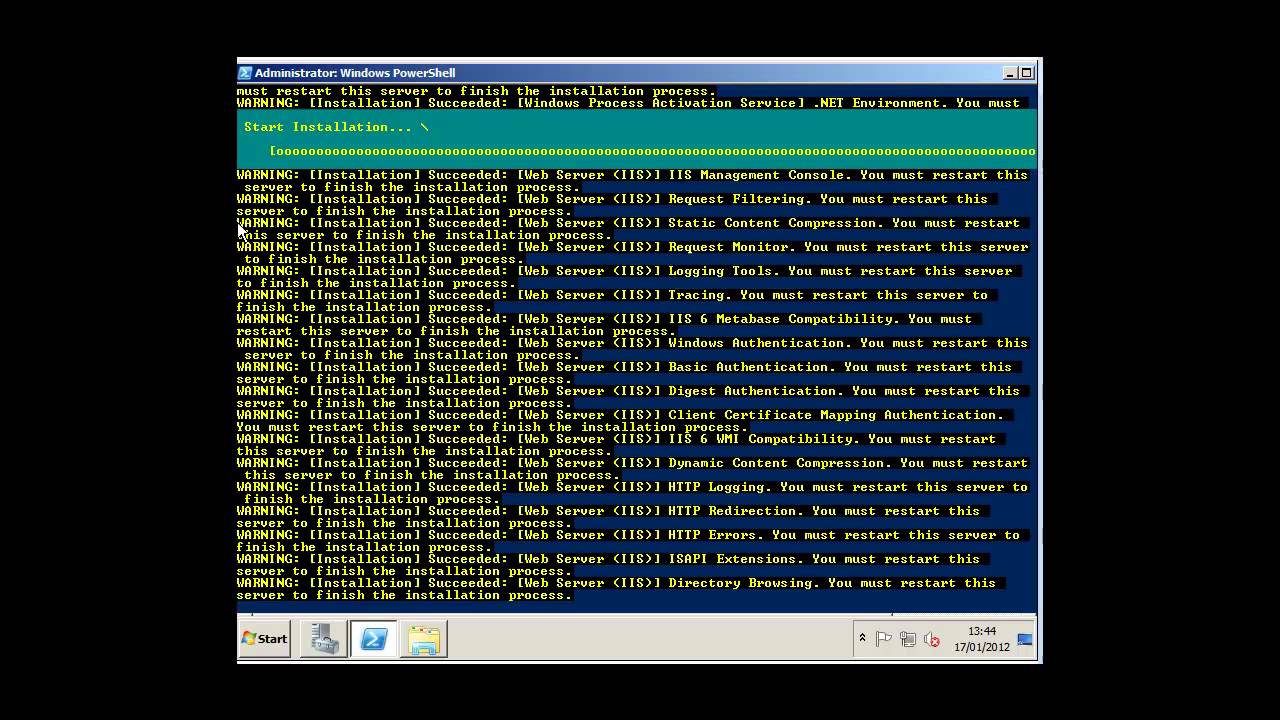The width and height of the screenshot is (1280, 720).
Task: Click the '.NET Environment' warning line
Action: pos(628,103)
